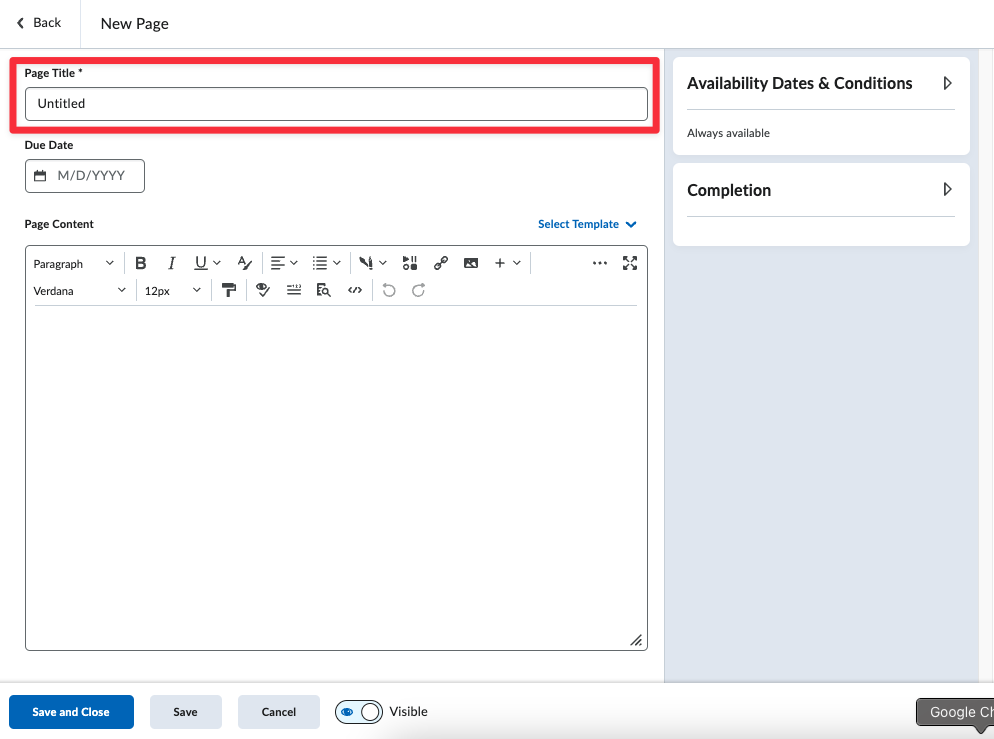Toggle the Visible switch off
This screenshot has width=994, height=739.
tap(358, 712)
